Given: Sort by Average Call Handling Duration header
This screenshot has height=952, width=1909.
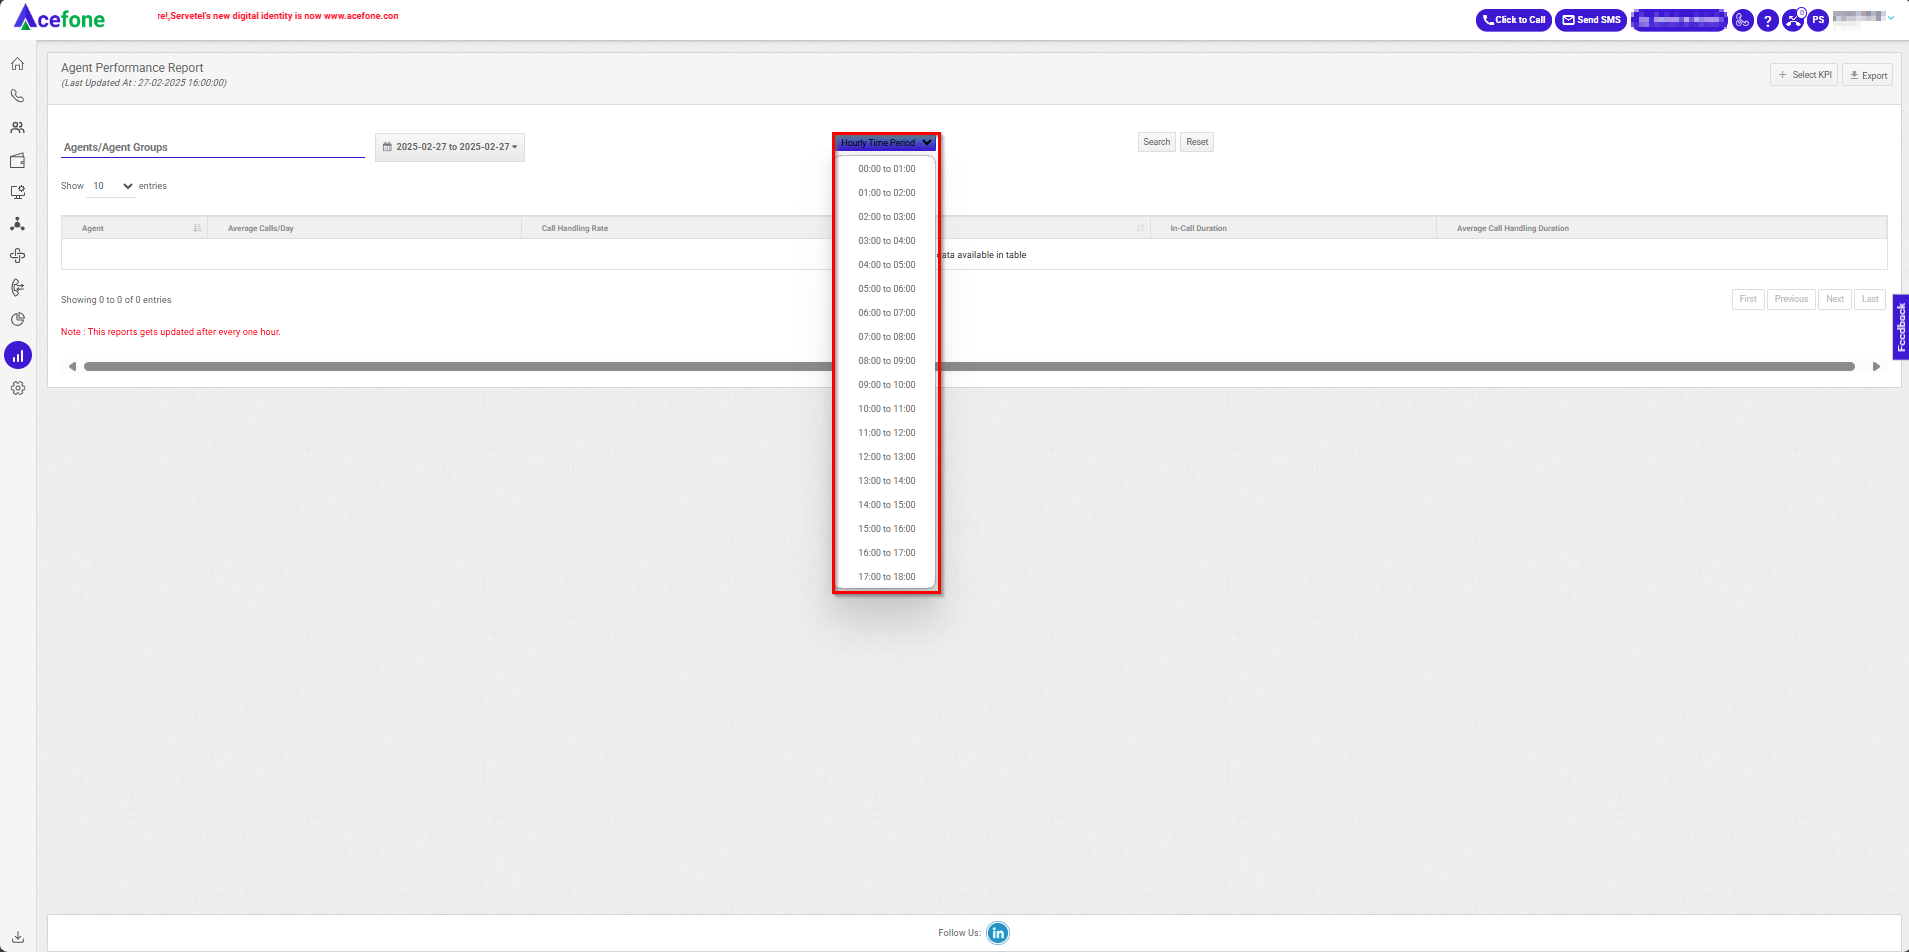Looking at the screenshot, I should point(1661,228).
